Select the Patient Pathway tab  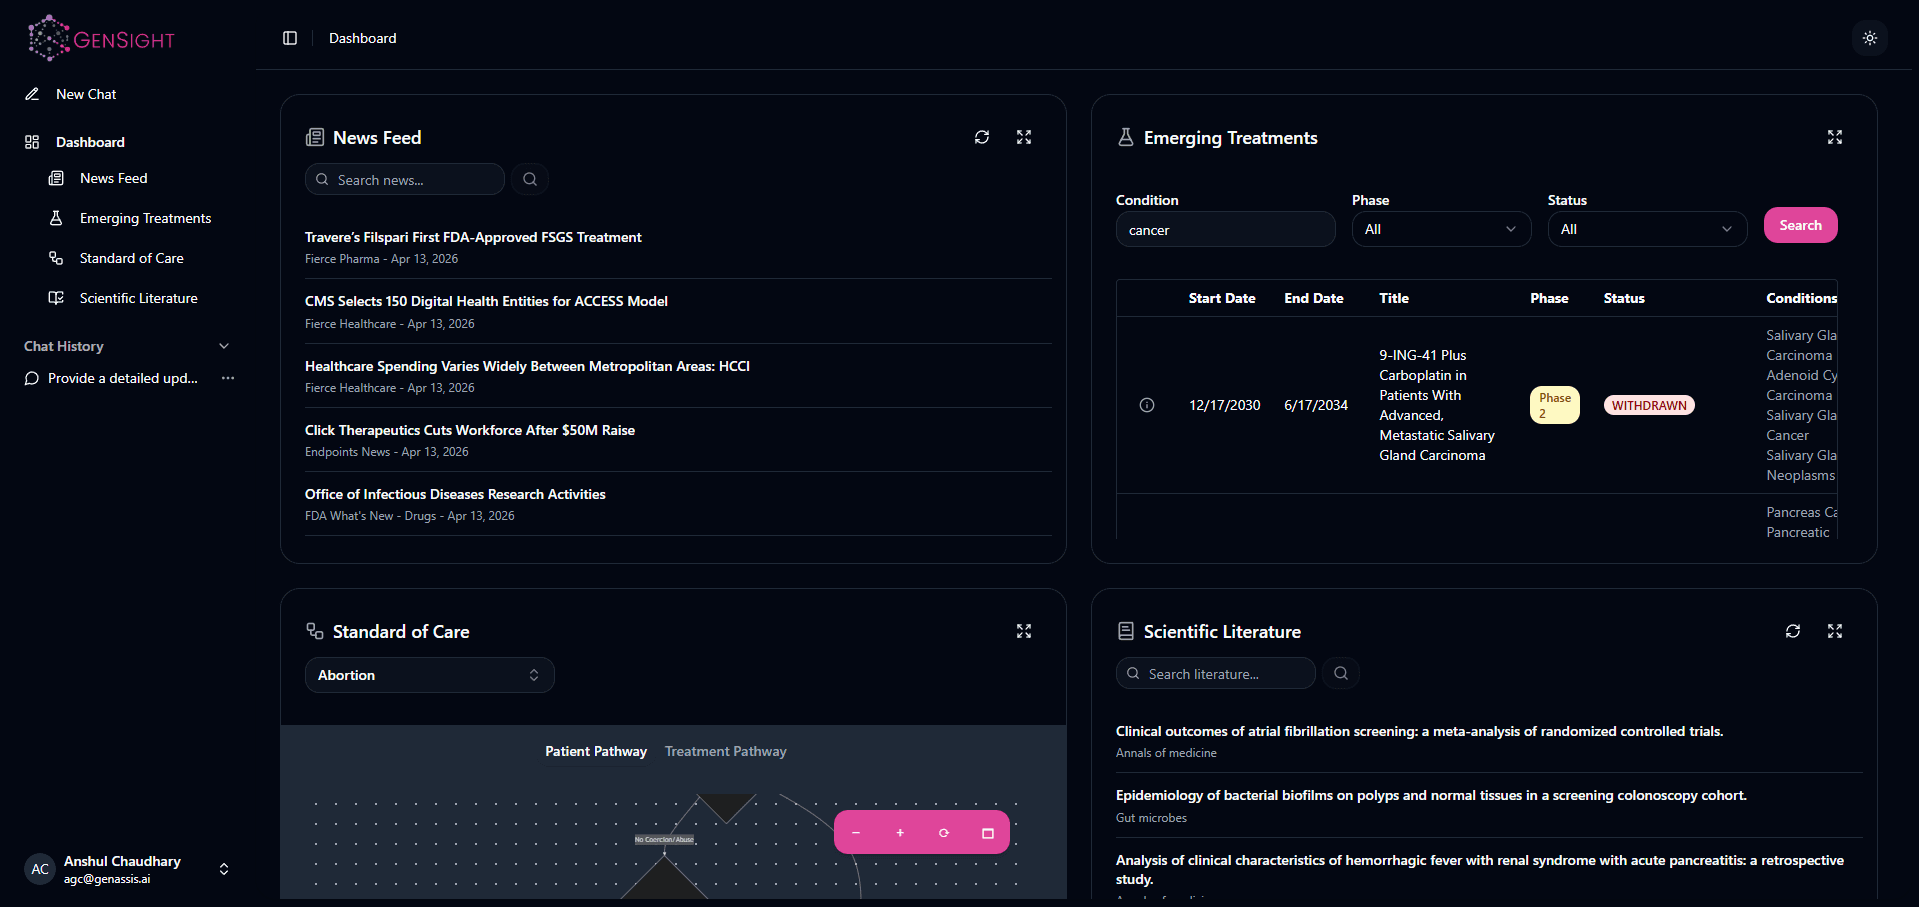tap(595, 751)
